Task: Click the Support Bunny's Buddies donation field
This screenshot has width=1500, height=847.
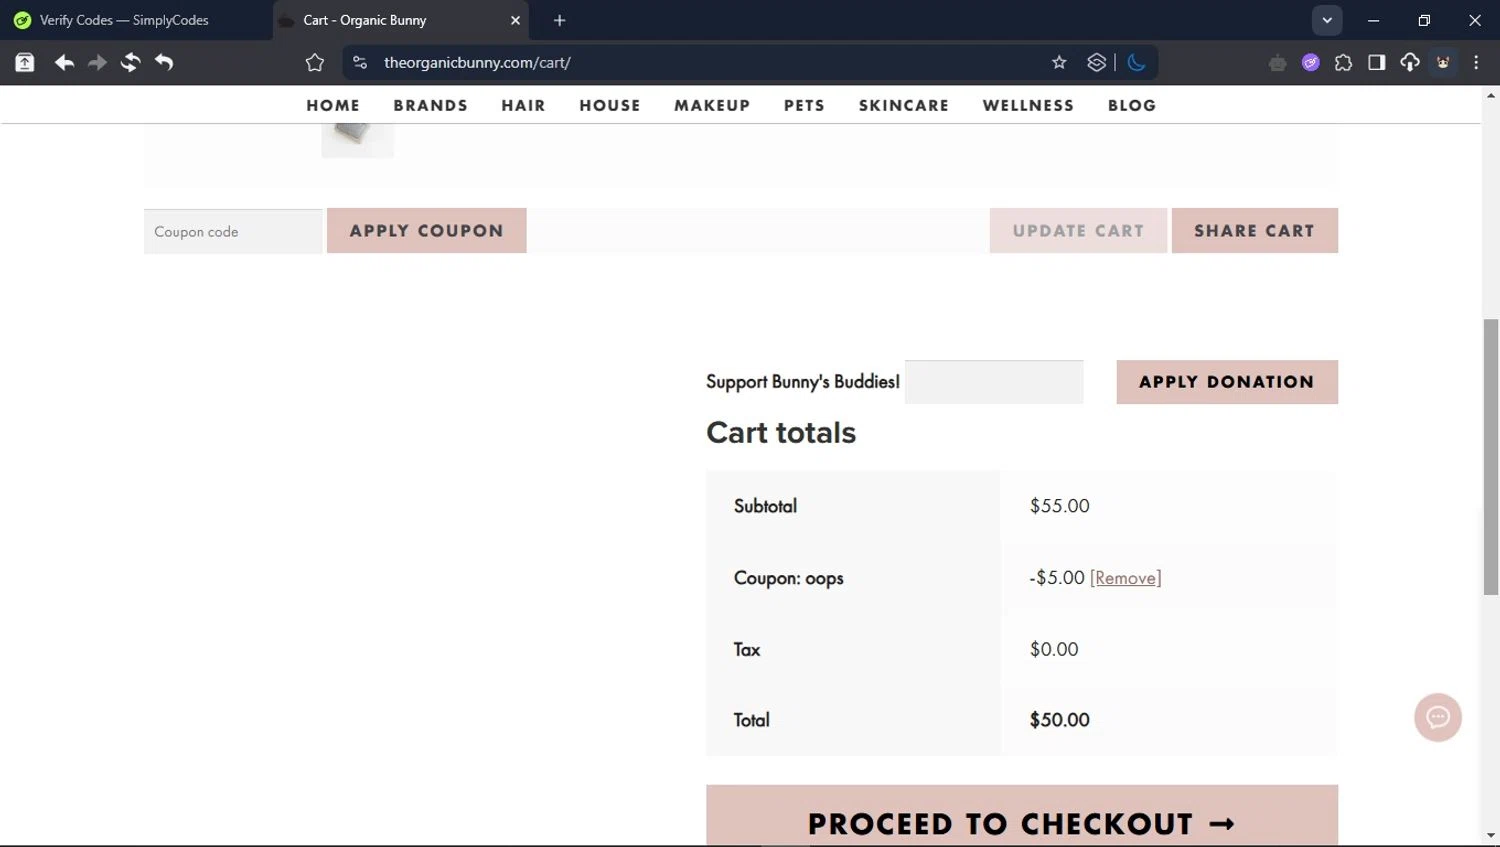Action: pyautogui.click(x=994, y=382)
